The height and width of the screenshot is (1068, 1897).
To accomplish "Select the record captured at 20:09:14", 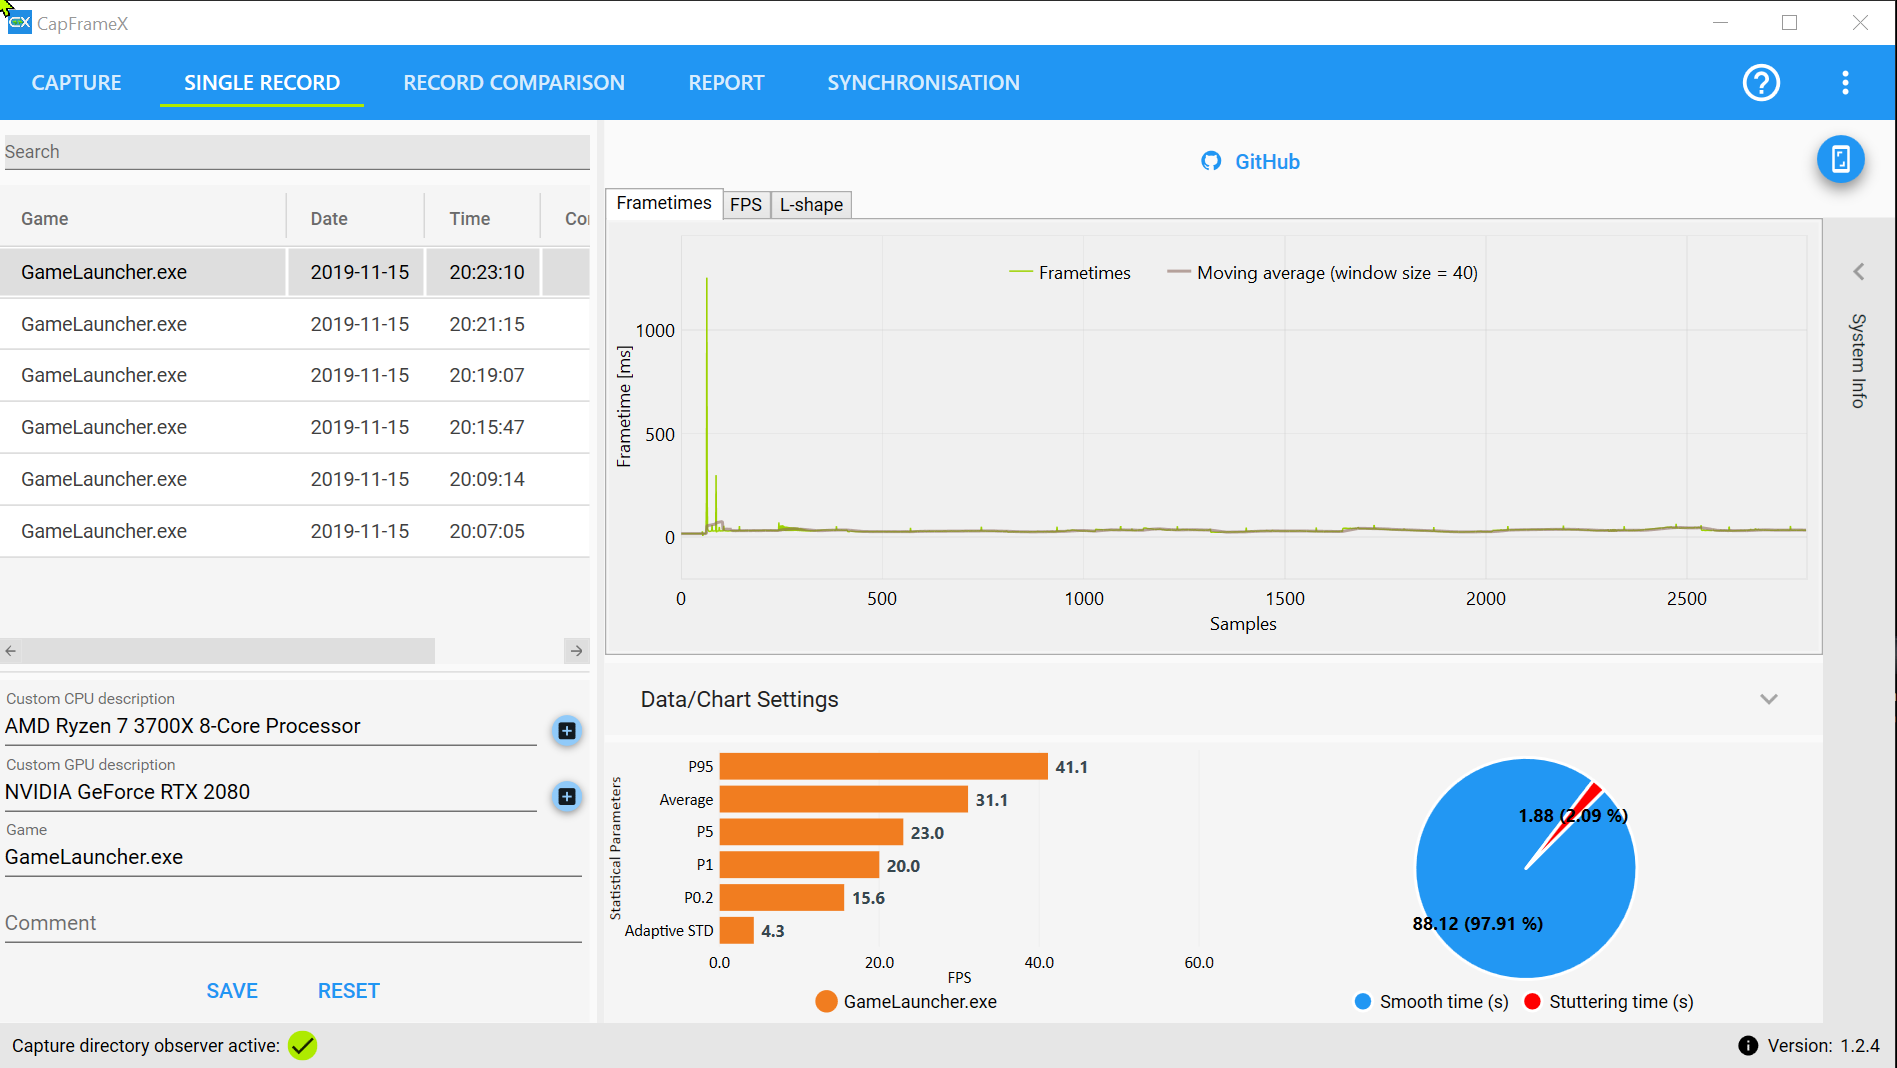I will pyautogui.click(x=295, y=479).
